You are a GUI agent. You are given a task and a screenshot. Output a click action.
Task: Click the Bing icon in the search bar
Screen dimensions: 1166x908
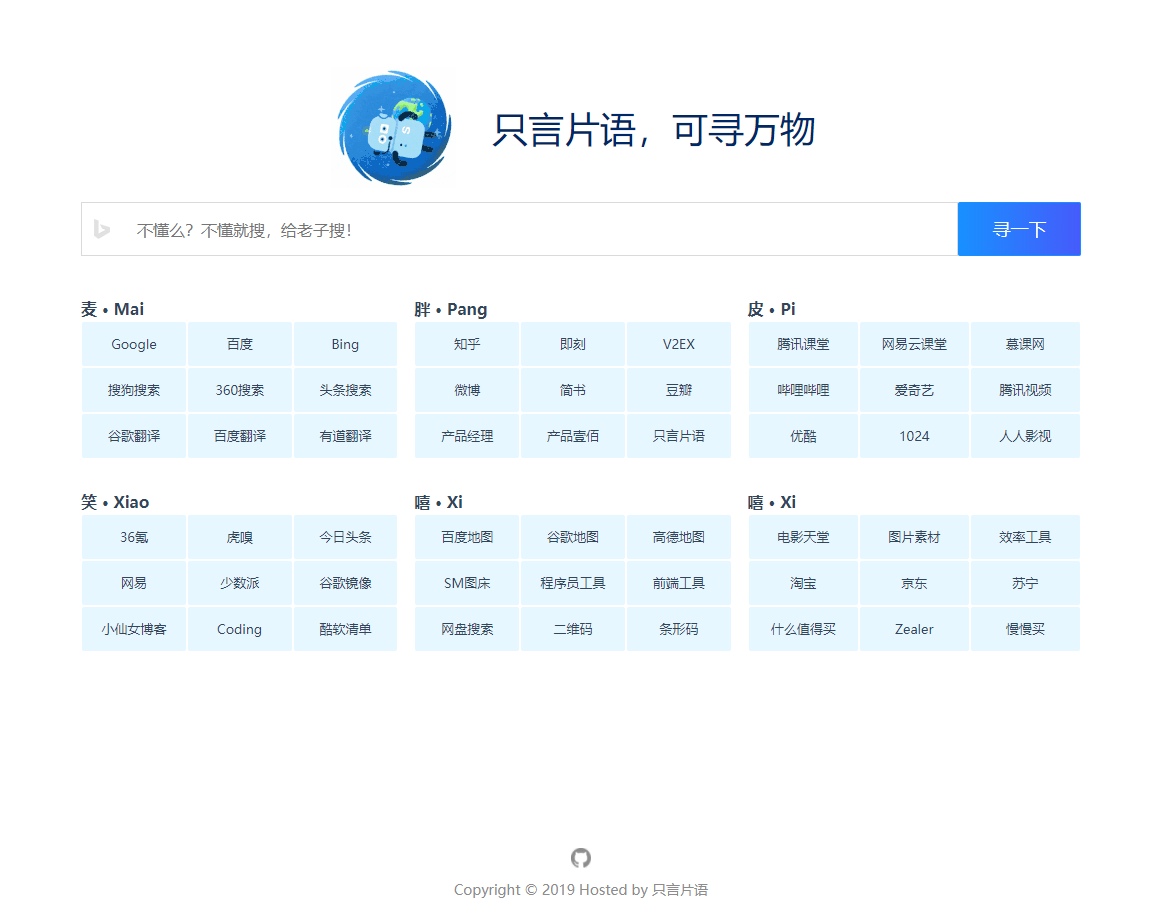[x=103, y=229]
